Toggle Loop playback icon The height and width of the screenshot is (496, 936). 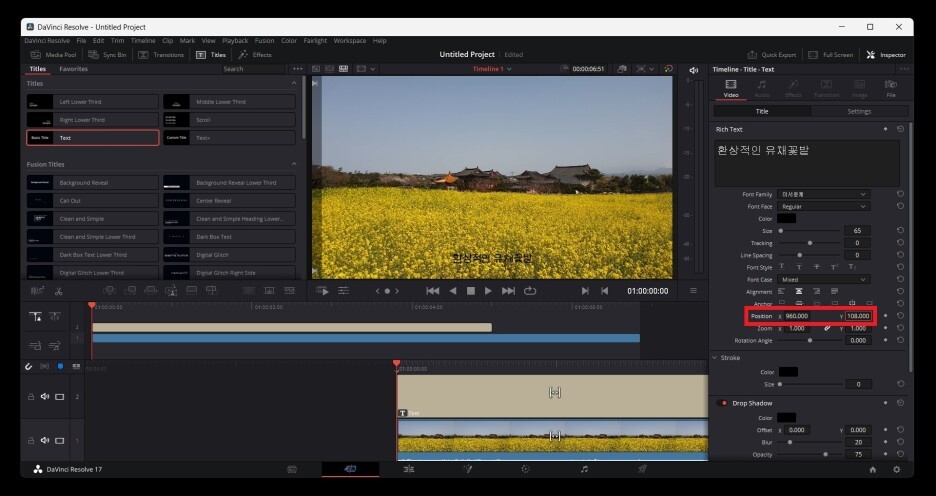[x=529, y=291]
